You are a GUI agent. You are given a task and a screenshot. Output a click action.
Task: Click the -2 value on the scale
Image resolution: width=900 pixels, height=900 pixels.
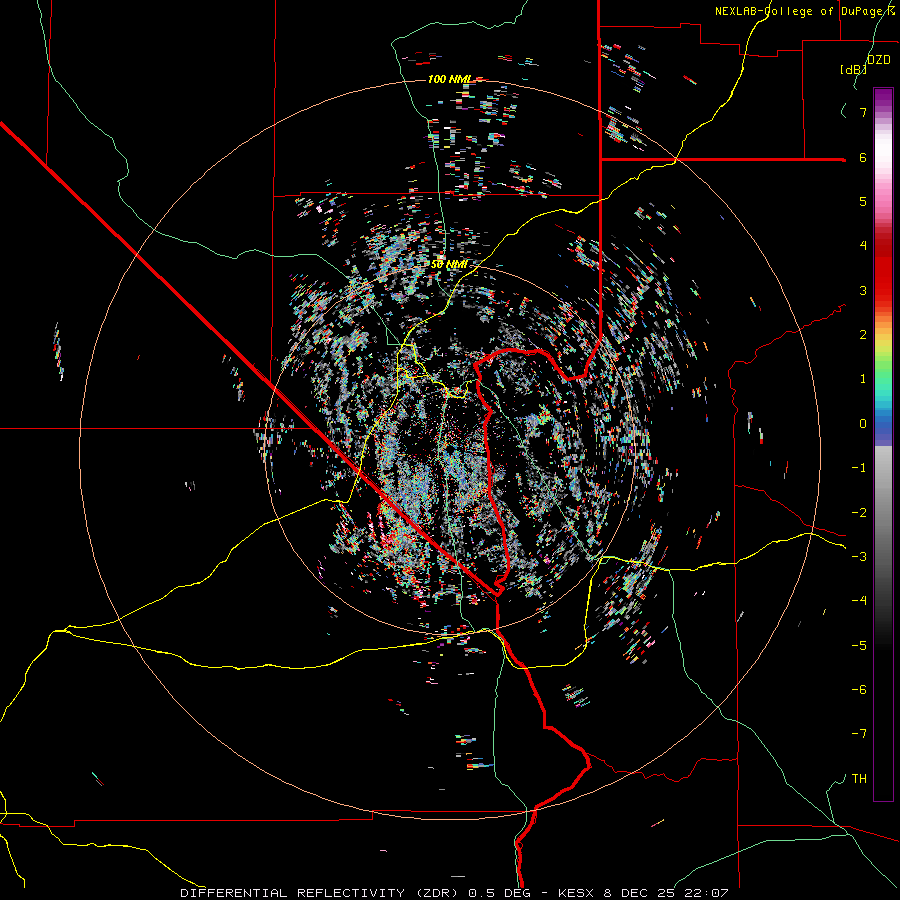pyautogui.click(x=859, y=513)
